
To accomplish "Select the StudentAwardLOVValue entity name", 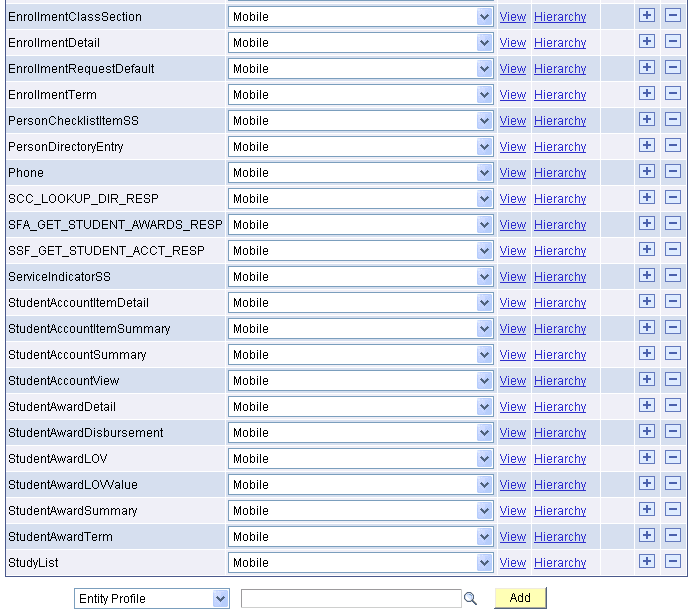I will [x=73, y=485].
